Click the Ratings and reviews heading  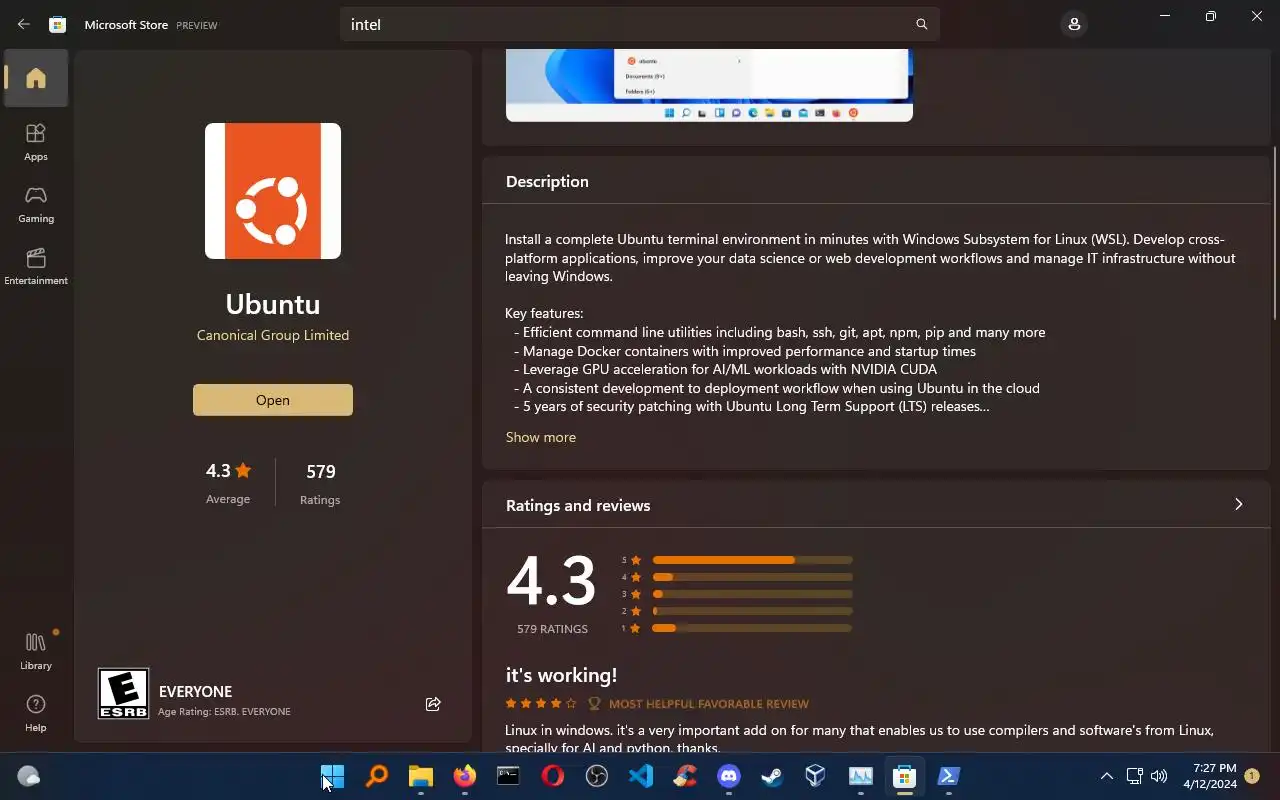[578, 505]
